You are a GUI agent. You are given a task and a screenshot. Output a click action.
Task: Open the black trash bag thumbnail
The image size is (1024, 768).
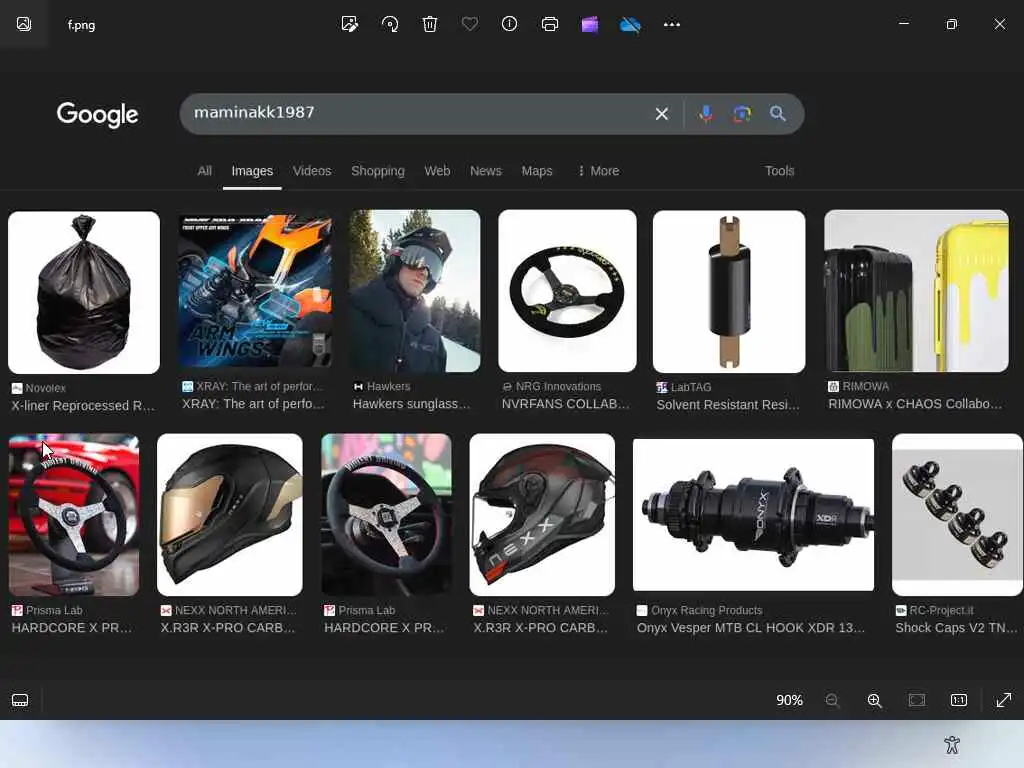point(84,292)
